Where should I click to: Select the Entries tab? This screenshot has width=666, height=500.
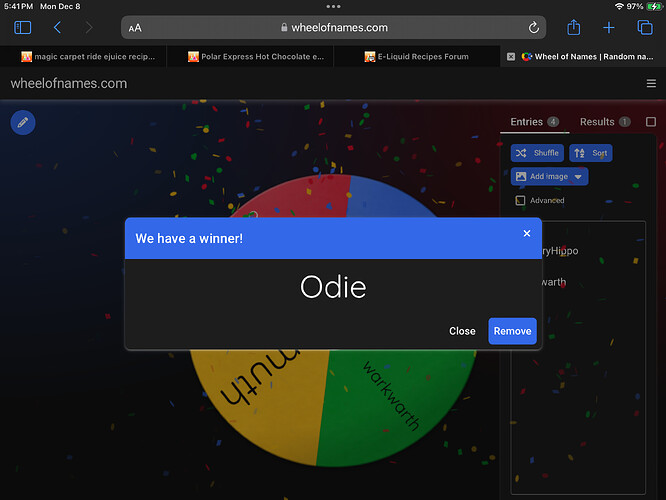point(527,122)
